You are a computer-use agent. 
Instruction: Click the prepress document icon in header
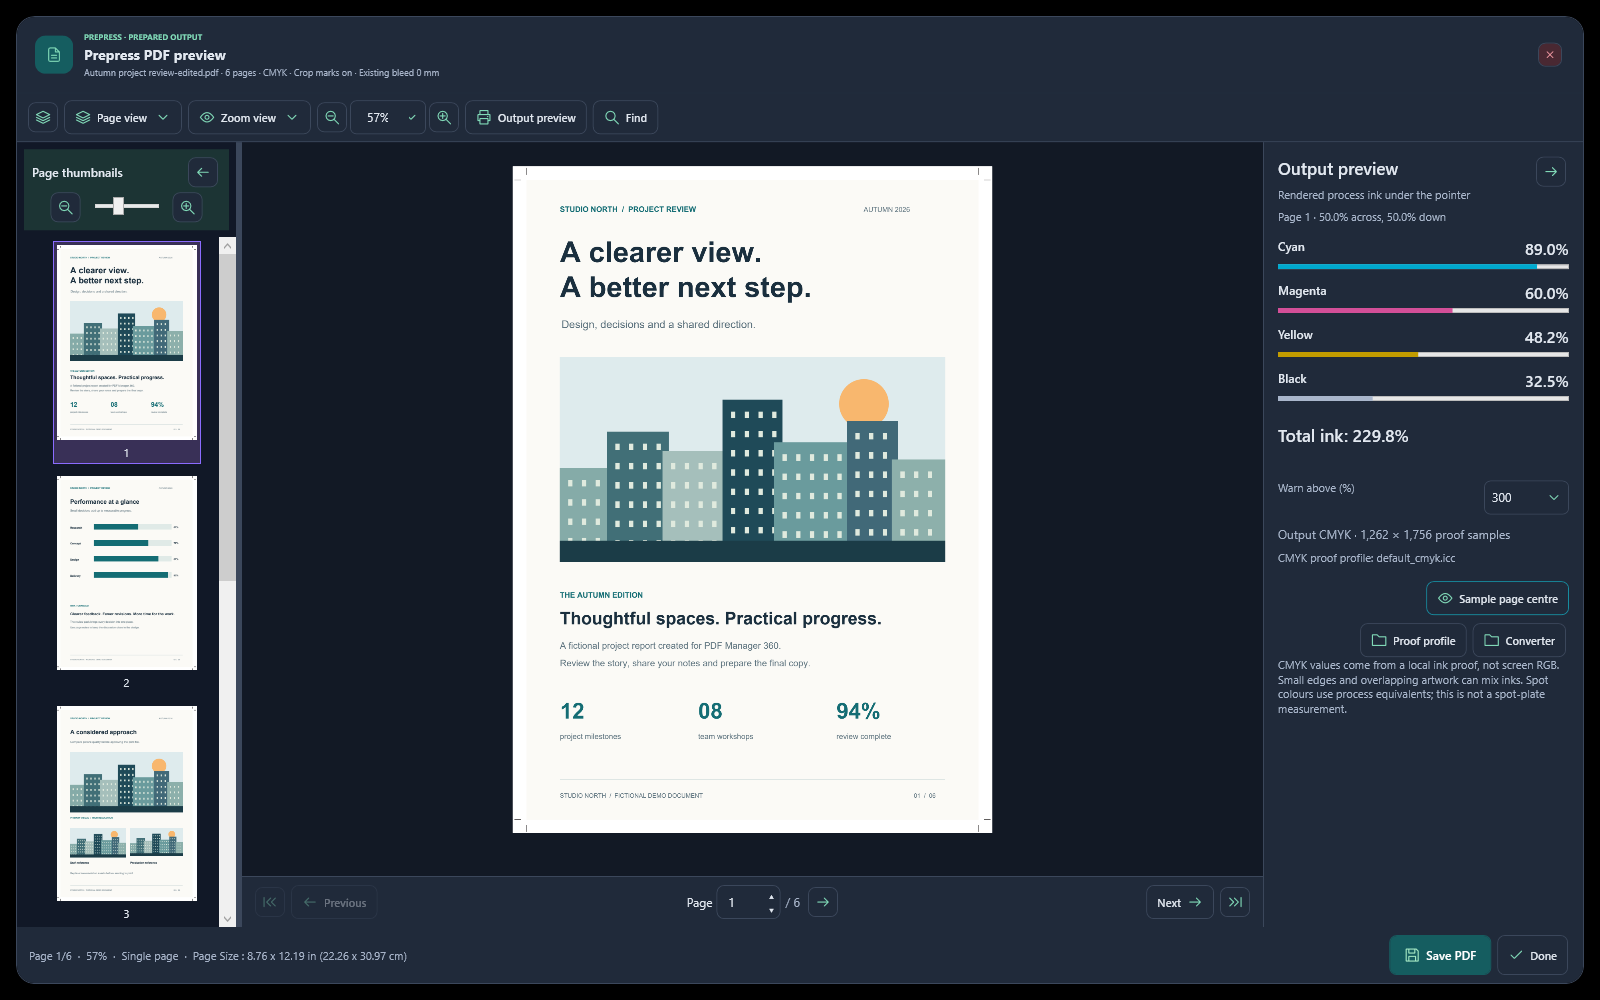click(x=54, y=55)
